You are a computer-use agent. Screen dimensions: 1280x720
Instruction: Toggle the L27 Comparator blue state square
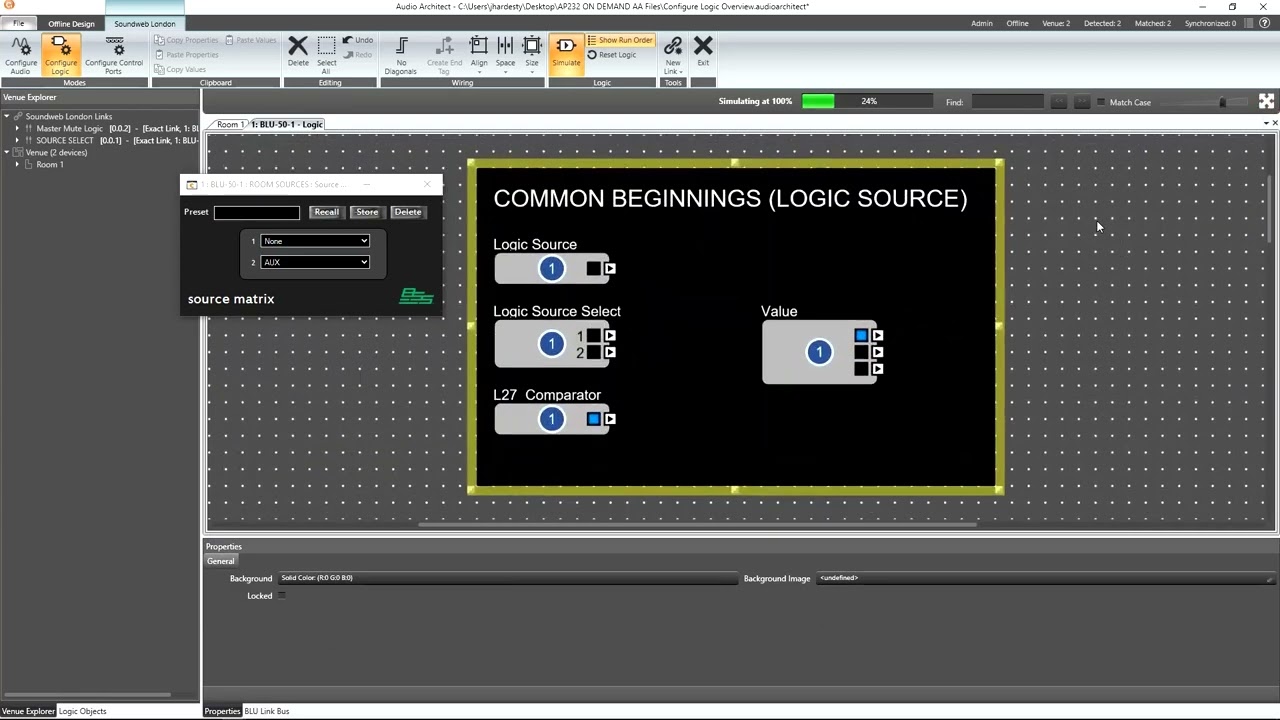(x=594, y=419)
